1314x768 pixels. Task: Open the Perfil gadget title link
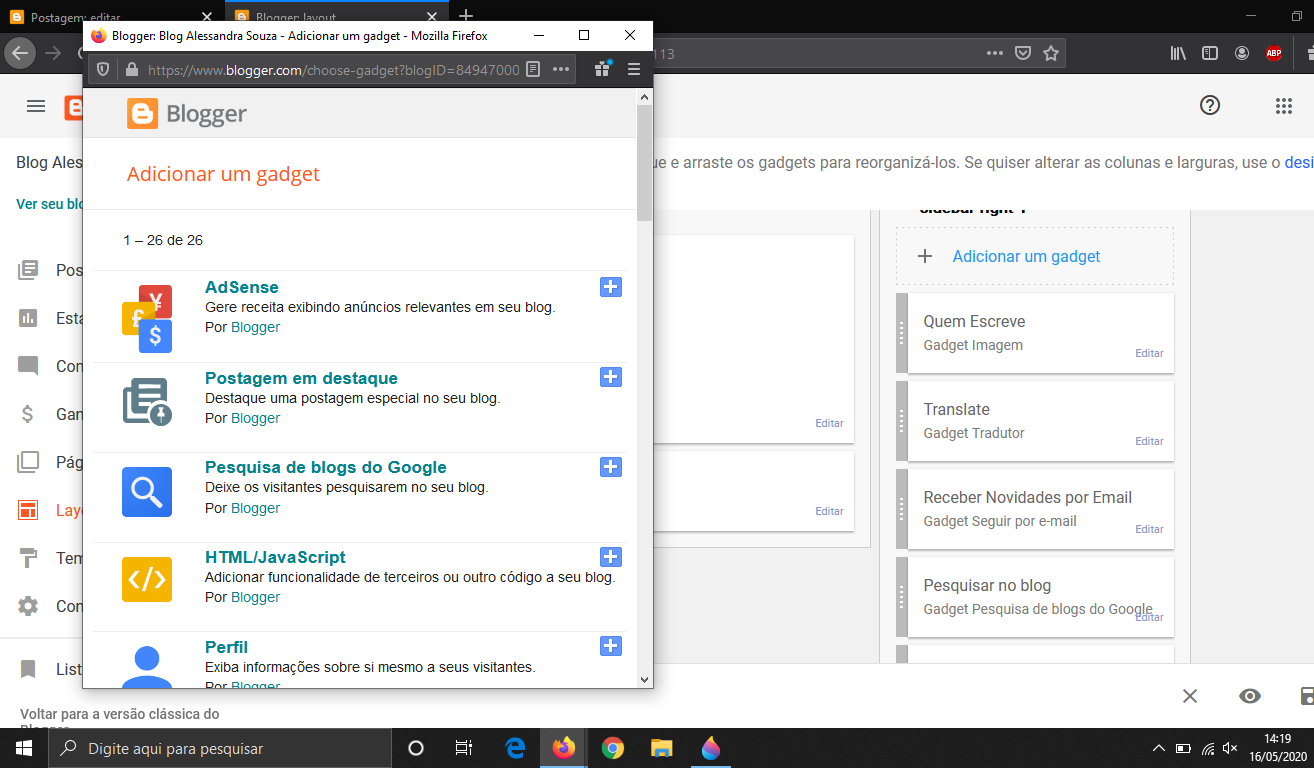click(x=226, y=647)
